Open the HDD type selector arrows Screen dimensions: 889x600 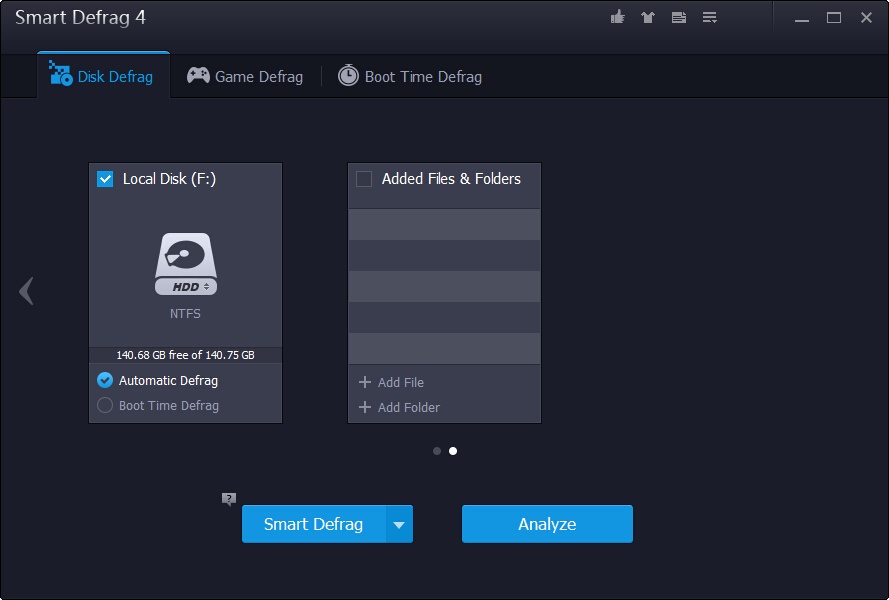pyautogui.click(x=207, y=287)
